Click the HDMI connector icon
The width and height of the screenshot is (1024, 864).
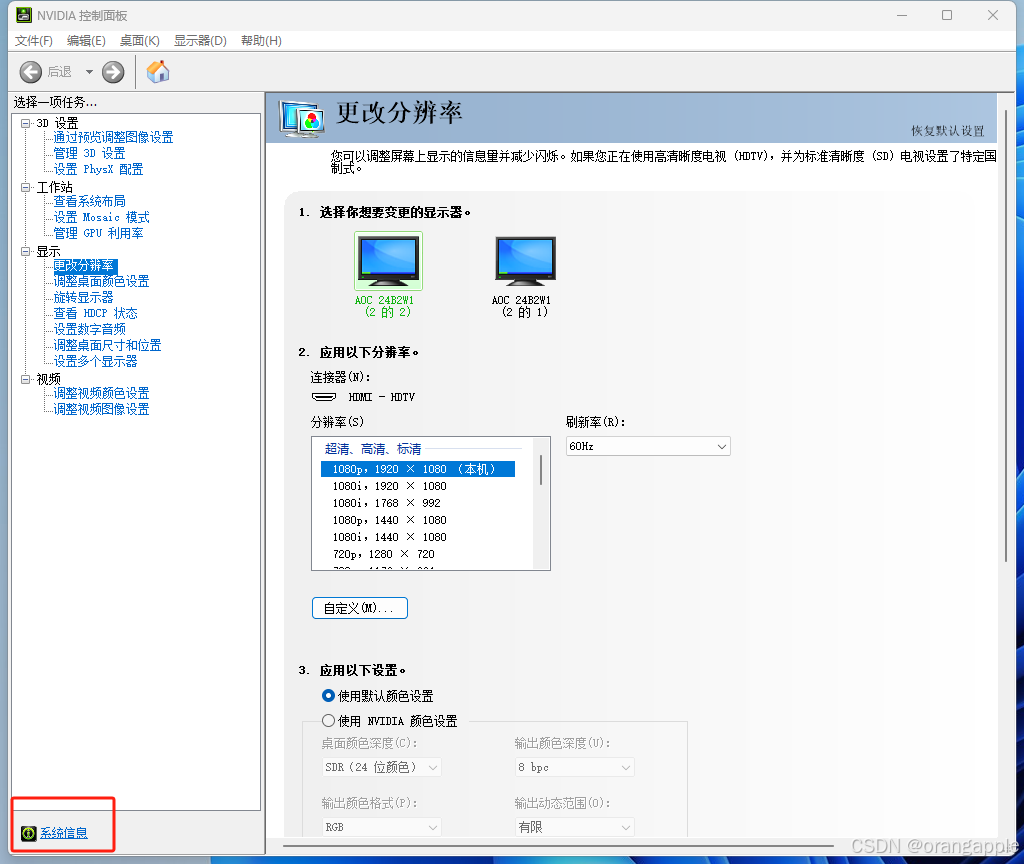pyautogui.click(x=324, y=397)
